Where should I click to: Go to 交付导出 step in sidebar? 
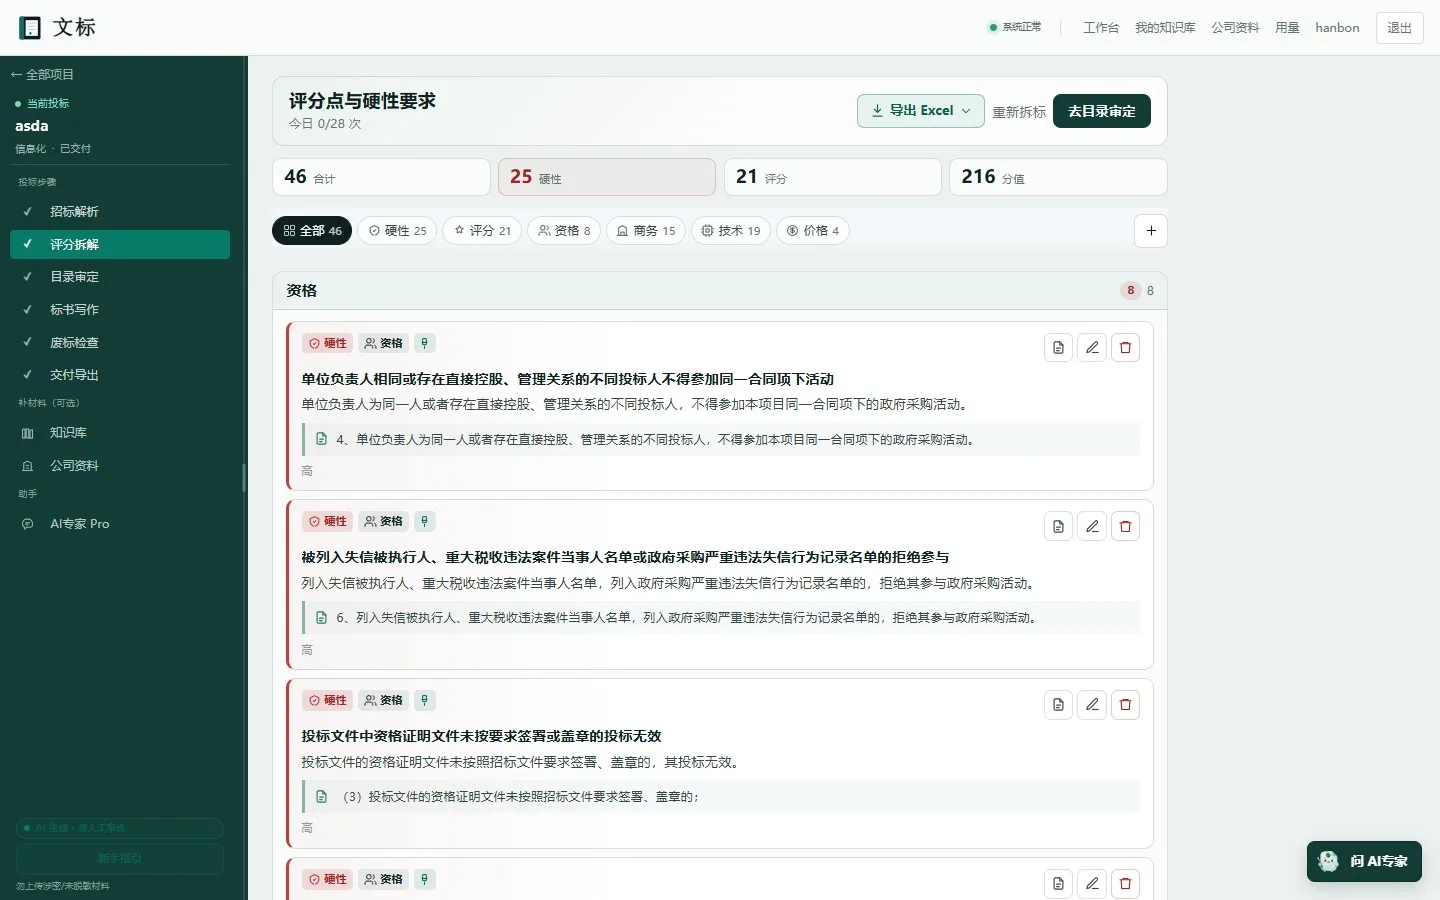pyautogui.click(x=120, y=375)
